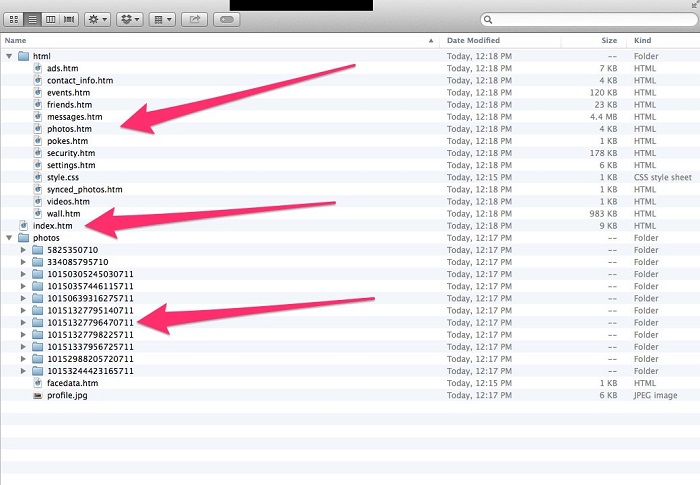Click the 4.4 MB size value
This screenshot has height=485, width=700.
coord(604,117)
